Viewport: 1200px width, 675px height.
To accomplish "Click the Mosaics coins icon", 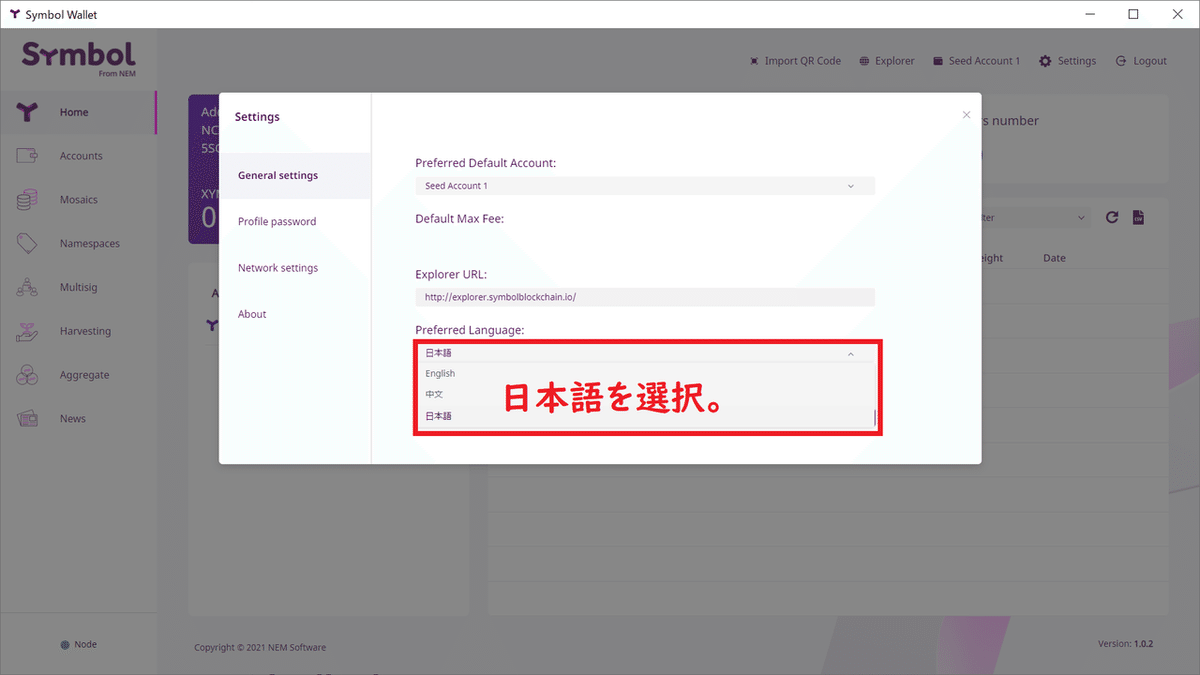I will click(27, 200).
